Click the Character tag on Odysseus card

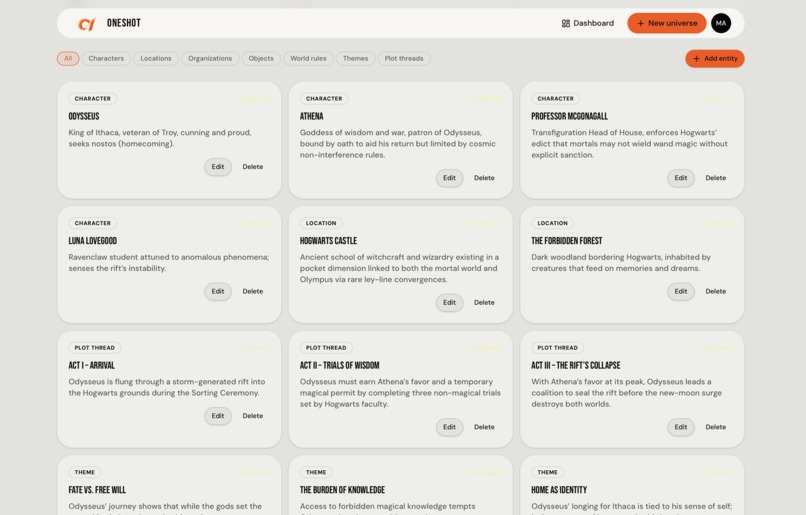point(93,99)
